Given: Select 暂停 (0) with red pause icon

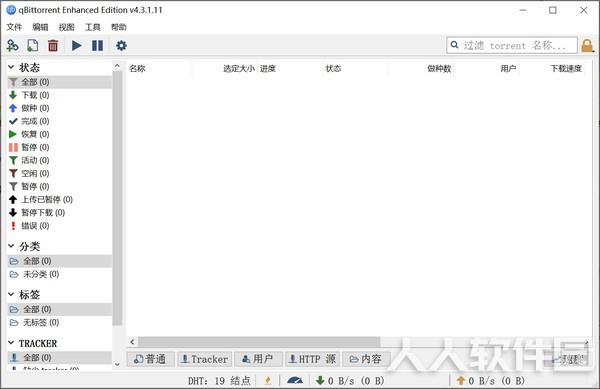Looking at the screenshot, I should tap(59, 147).
